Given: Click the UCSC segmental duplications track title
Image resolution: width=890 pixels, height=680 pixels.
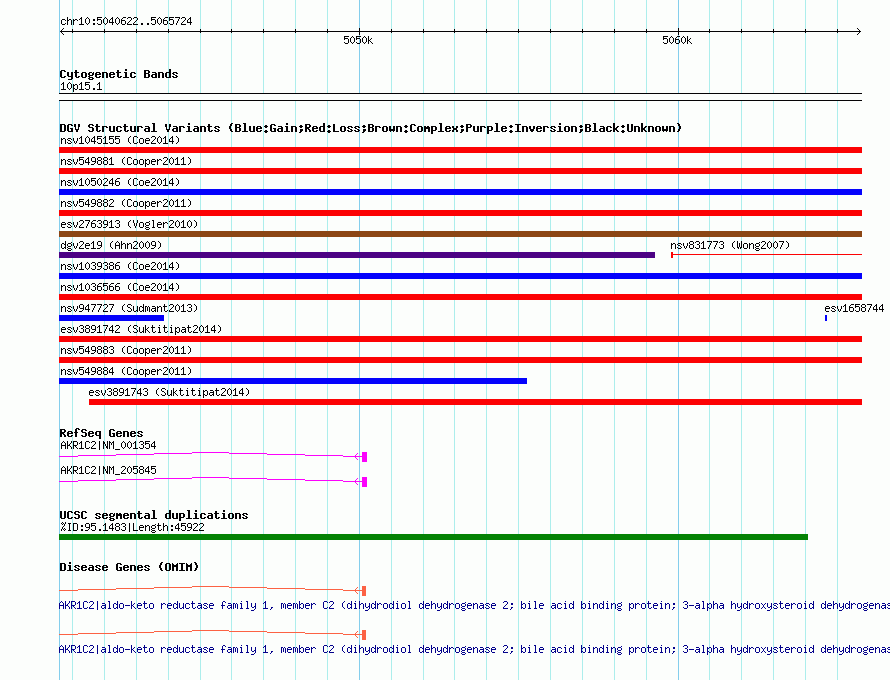Looking at the screenshot, I should click(154, 515).
